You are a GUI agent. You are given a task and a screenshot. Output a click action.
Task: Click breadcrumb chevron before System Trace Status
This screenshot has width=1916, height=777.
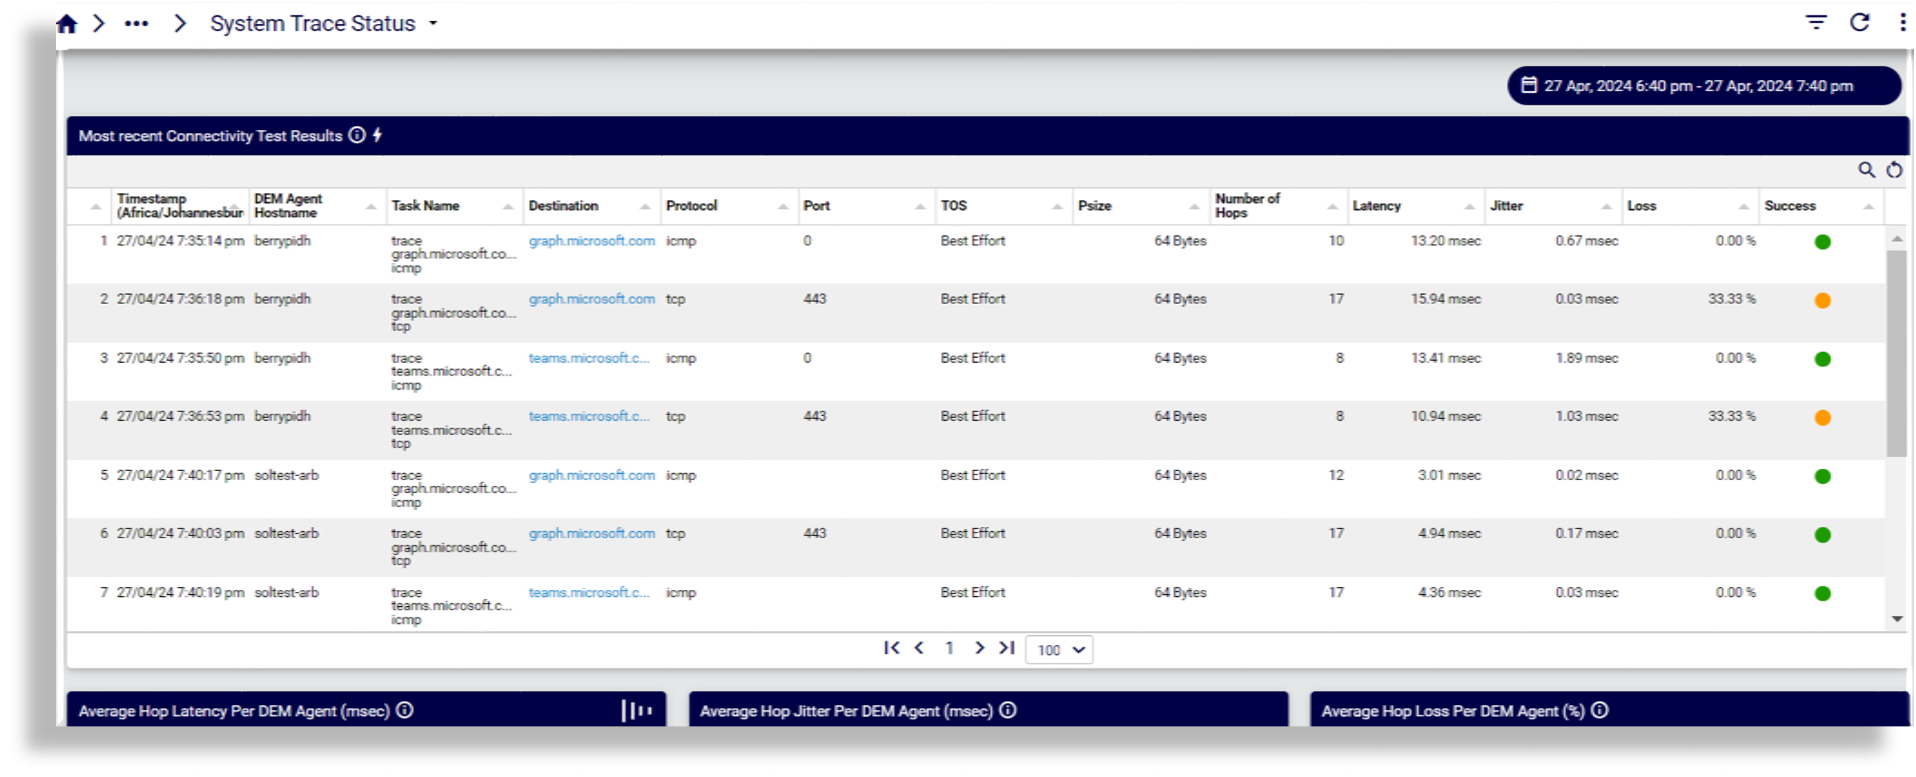point(180,23)
